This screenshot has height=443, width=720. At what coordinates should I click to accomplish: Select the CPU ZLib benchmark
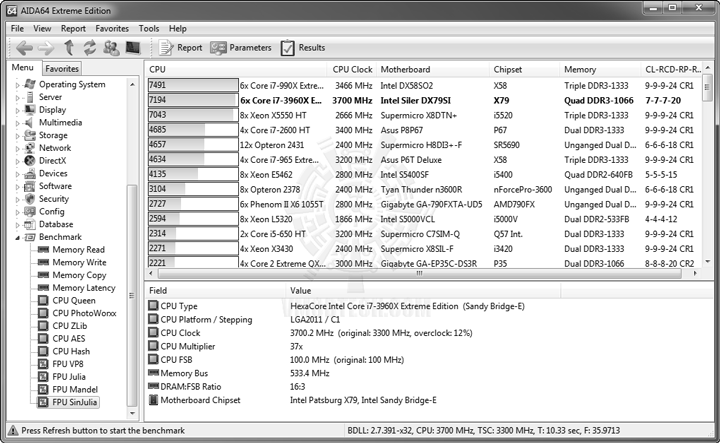click(69, 326)
